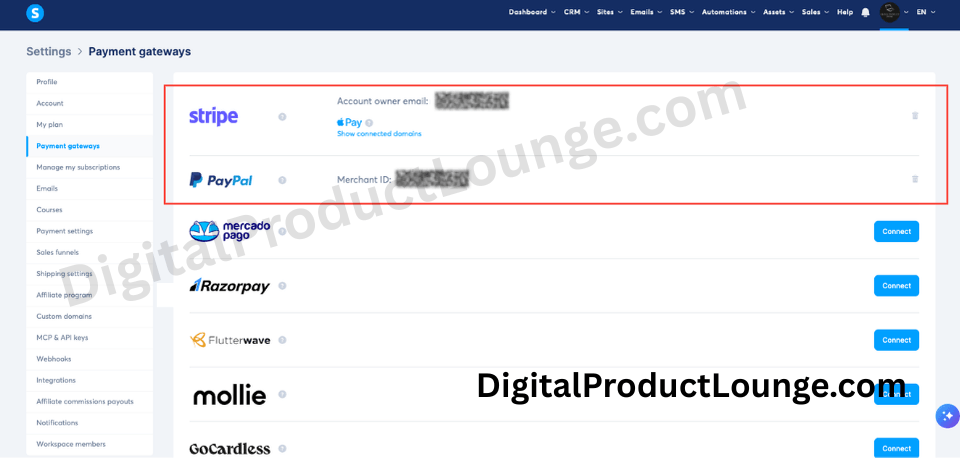Click the help icon next to Mercado Pago
The width and height of the screenshot is (960, 458).
click(282, 231)
